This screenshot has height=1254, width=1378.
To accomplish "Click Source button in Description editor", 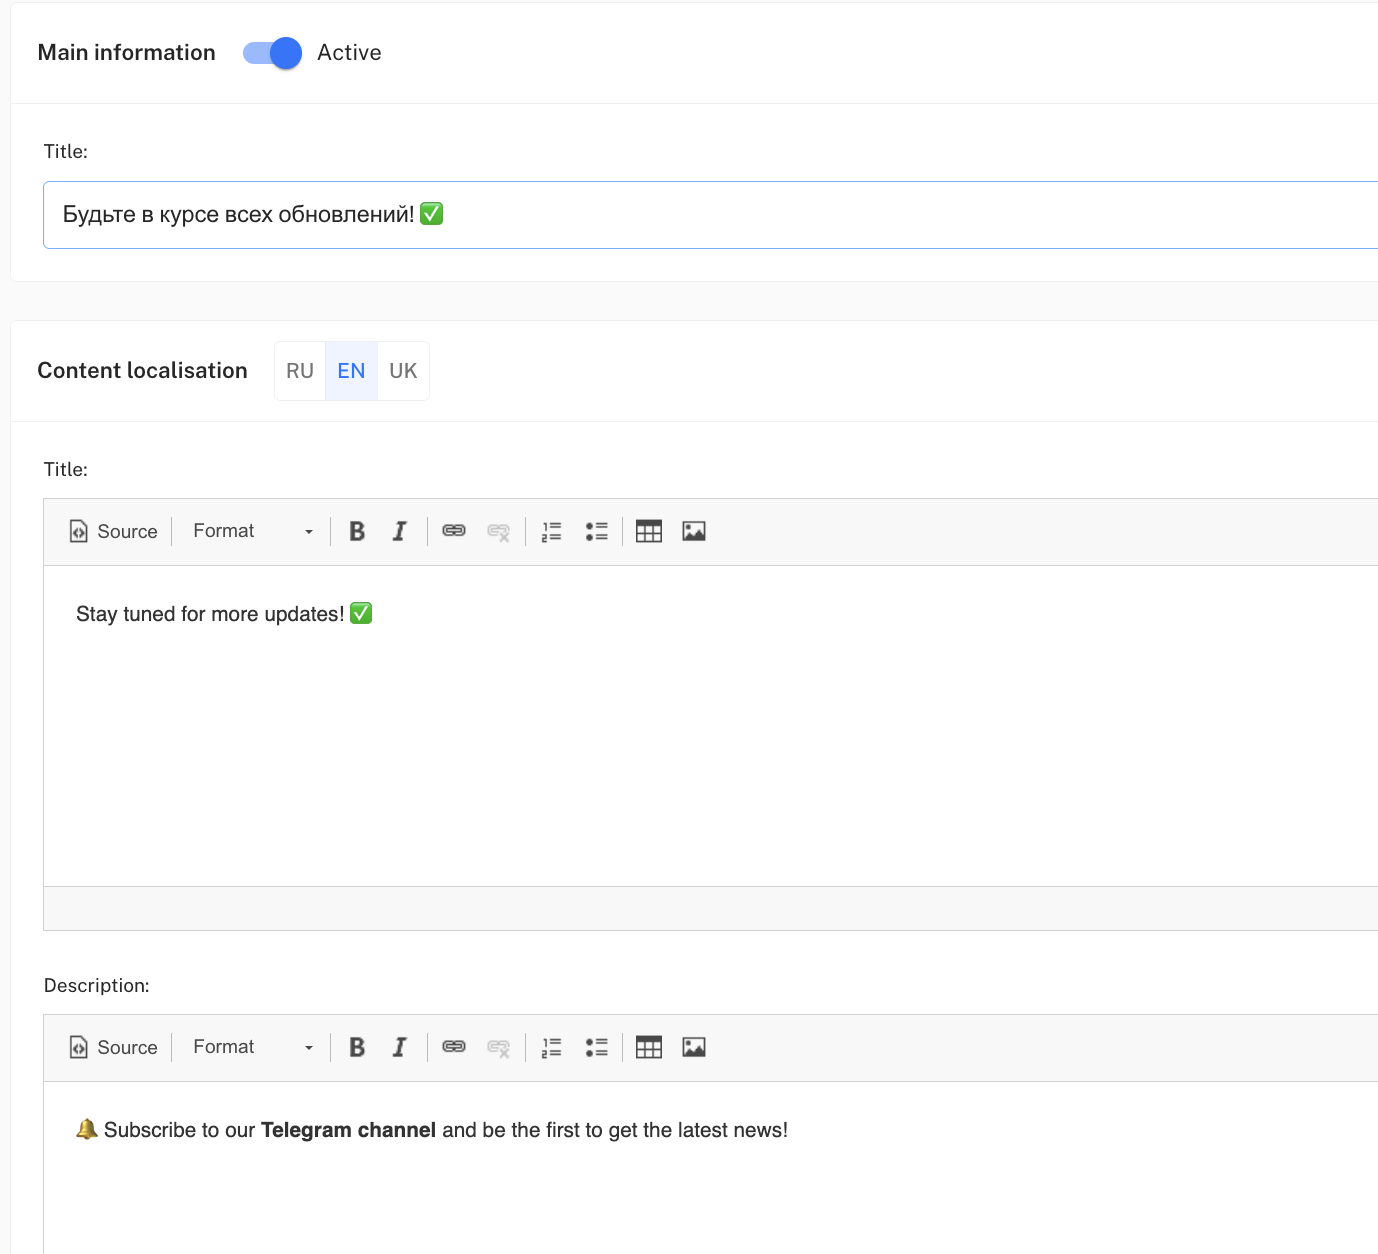I will [114, 1048].
